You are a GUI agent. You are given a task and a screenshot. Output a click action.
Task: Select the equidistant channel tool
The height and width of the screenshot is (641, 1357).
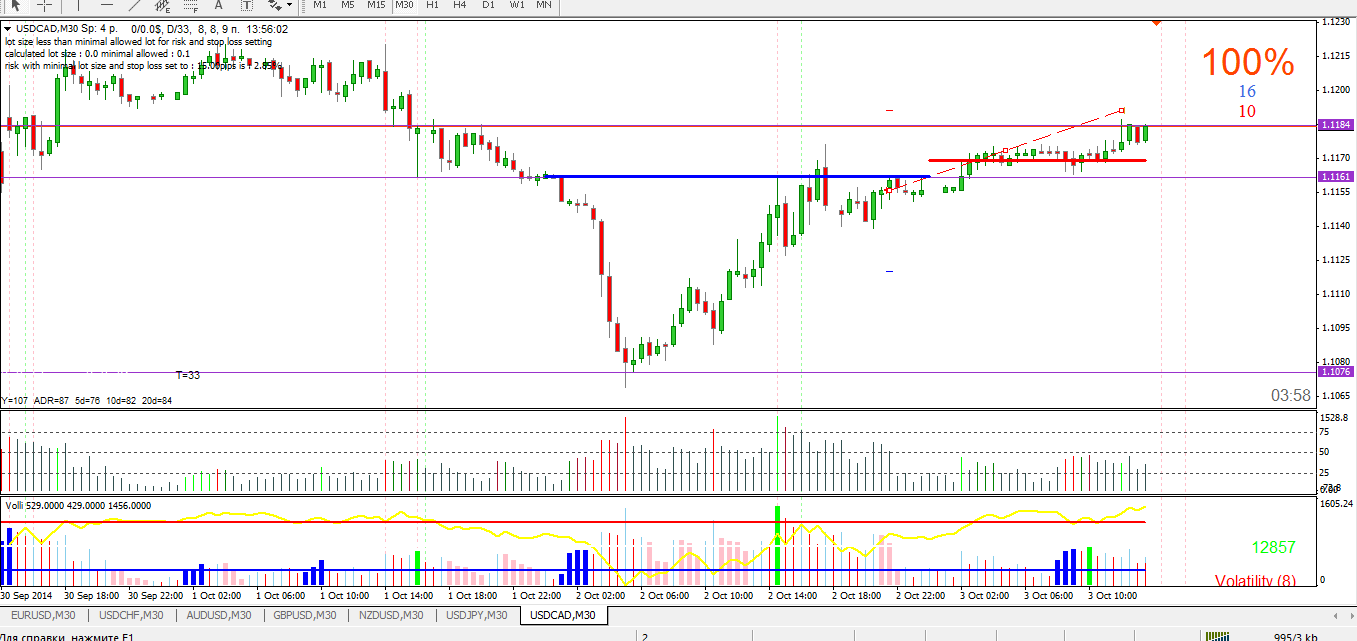(163, 5)
